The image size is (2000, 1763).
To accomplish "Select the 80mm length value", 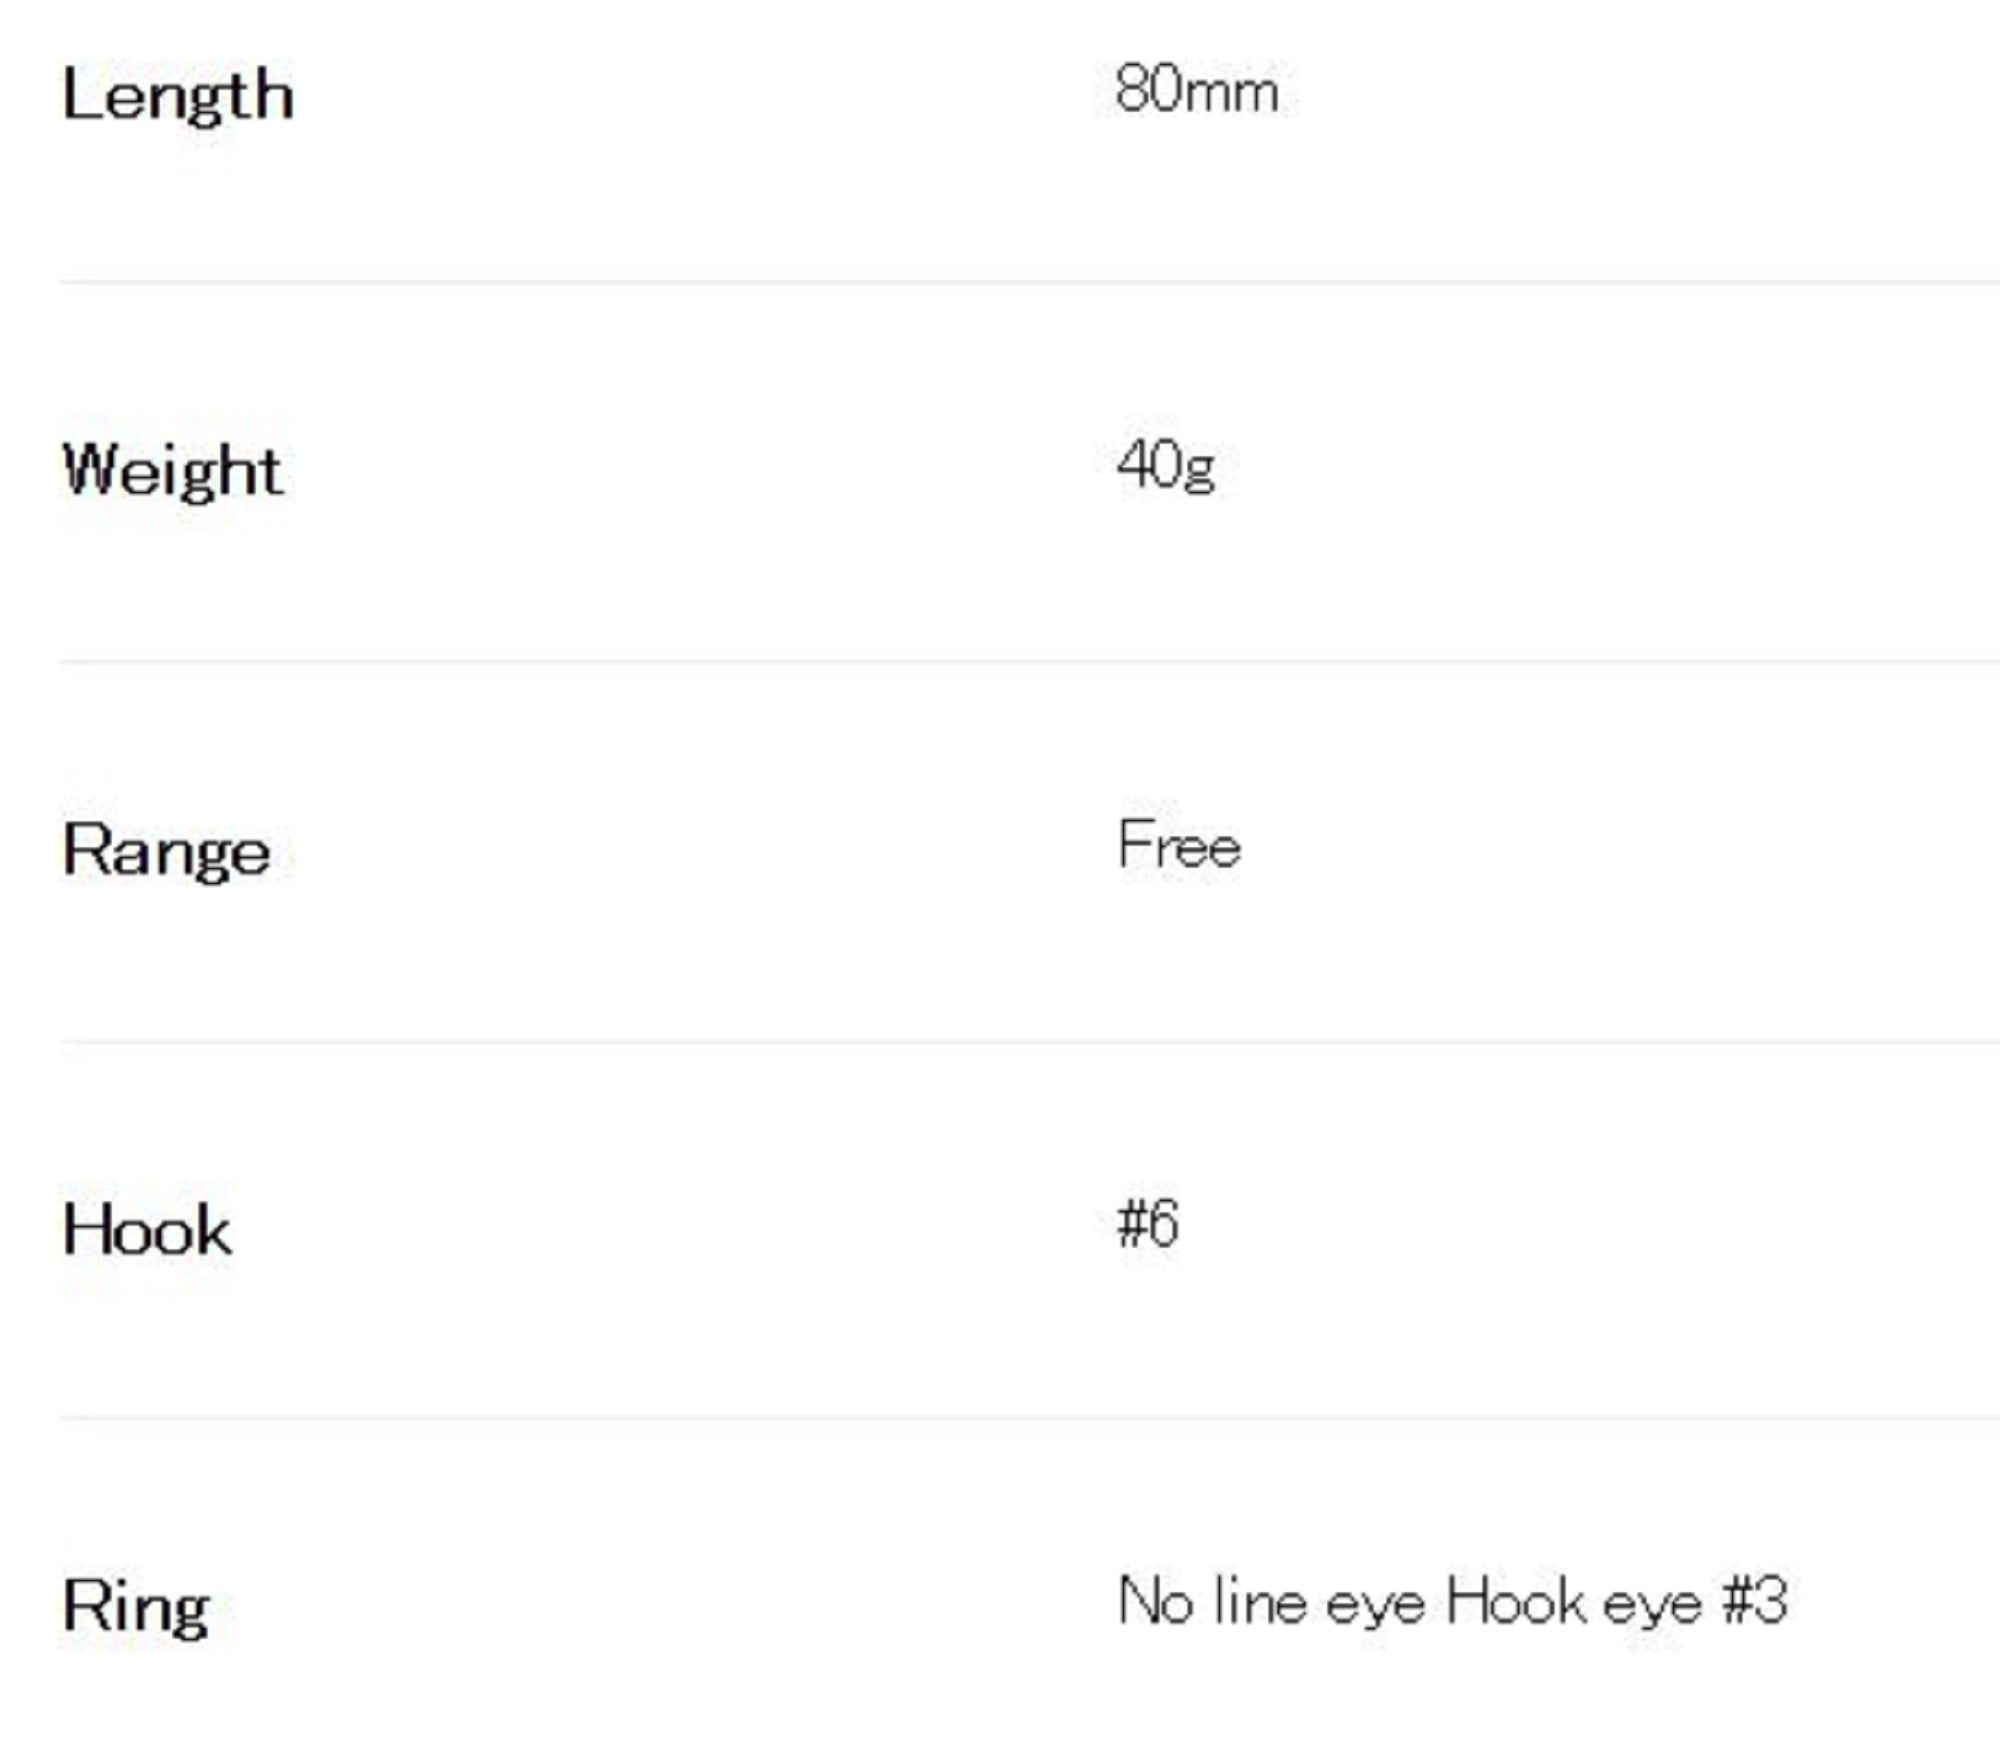I will [1196, 90].
